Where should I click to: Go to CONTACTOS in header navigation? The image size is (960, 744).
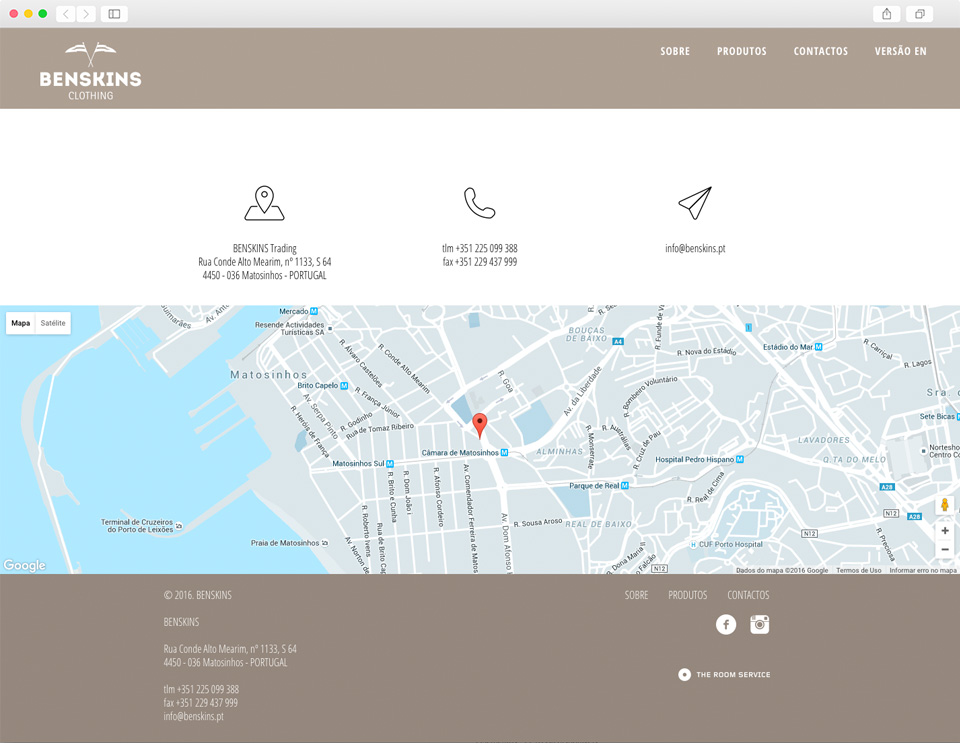820,51
